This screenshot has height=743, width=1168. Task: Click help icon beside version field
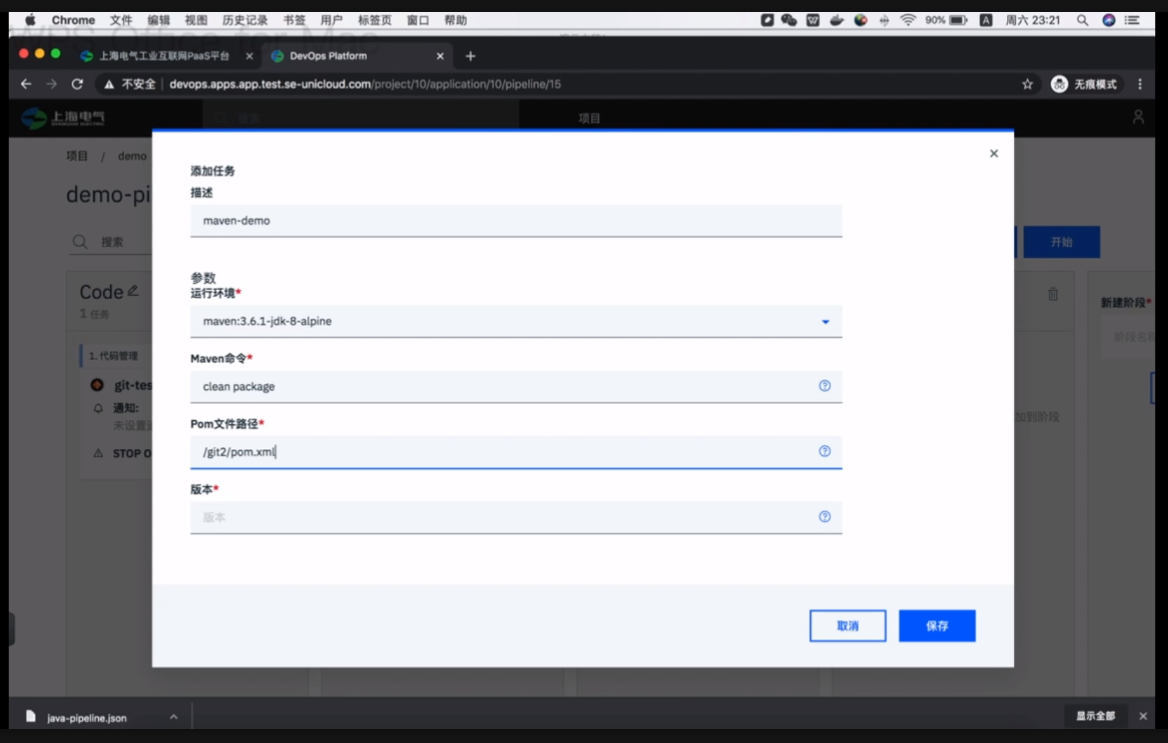pyautogui.click(x=825, y=517)
